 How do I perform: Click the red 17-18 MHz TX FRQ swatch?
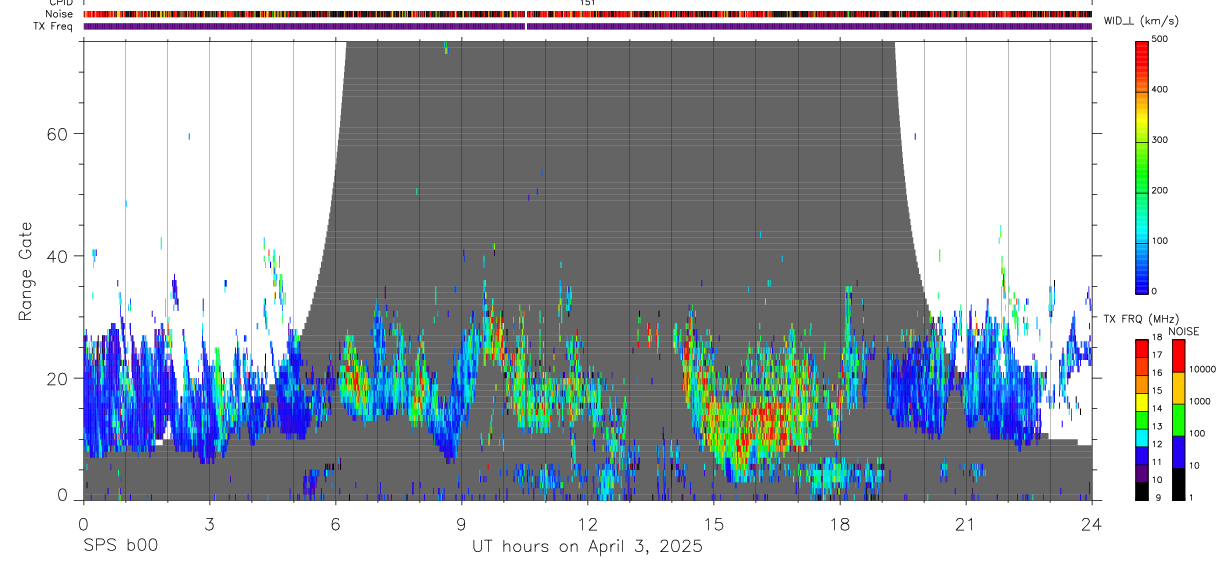pos(1142,347)
